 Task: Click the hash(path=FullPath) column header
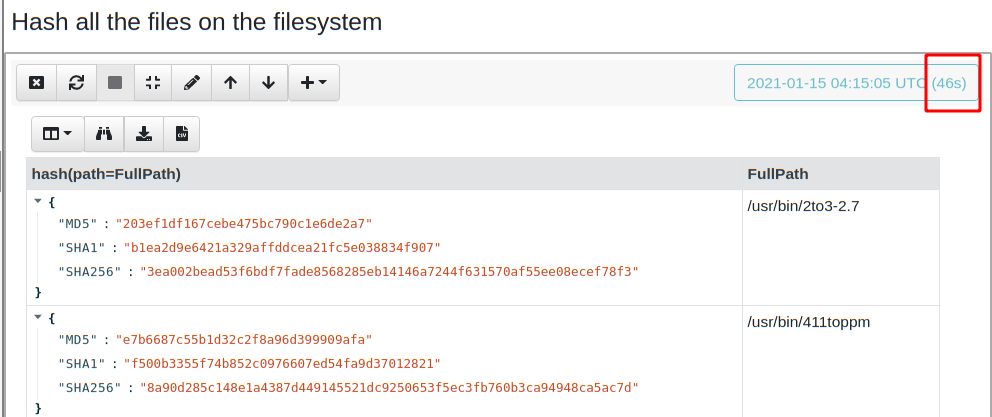coord(106,174)
